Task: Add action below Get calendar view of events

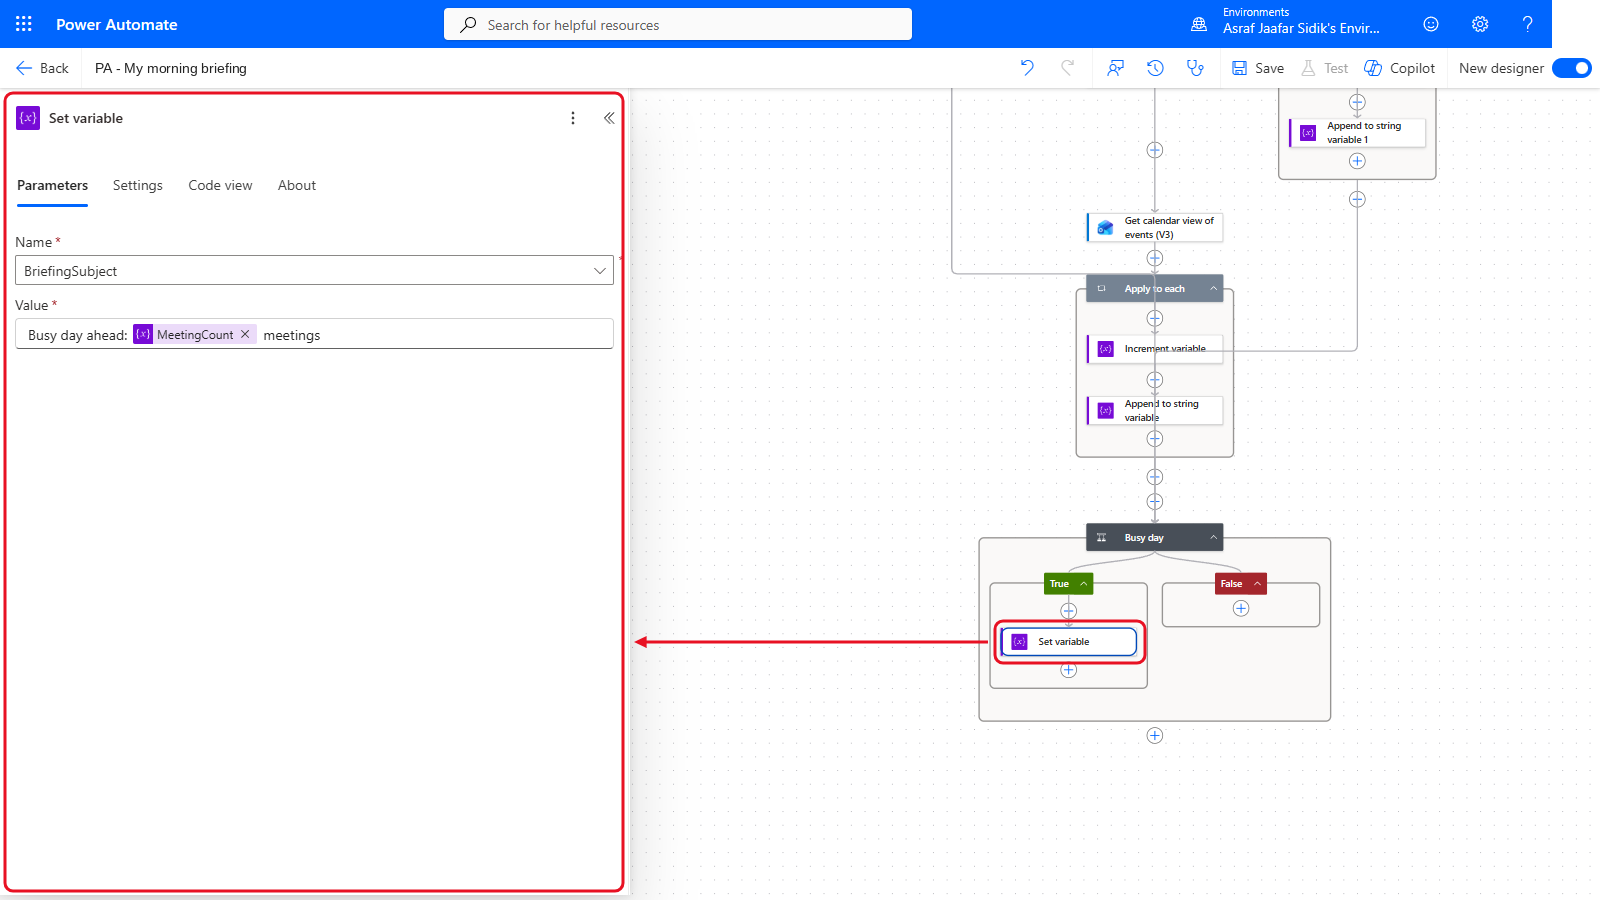Action: pos(1155,258)
